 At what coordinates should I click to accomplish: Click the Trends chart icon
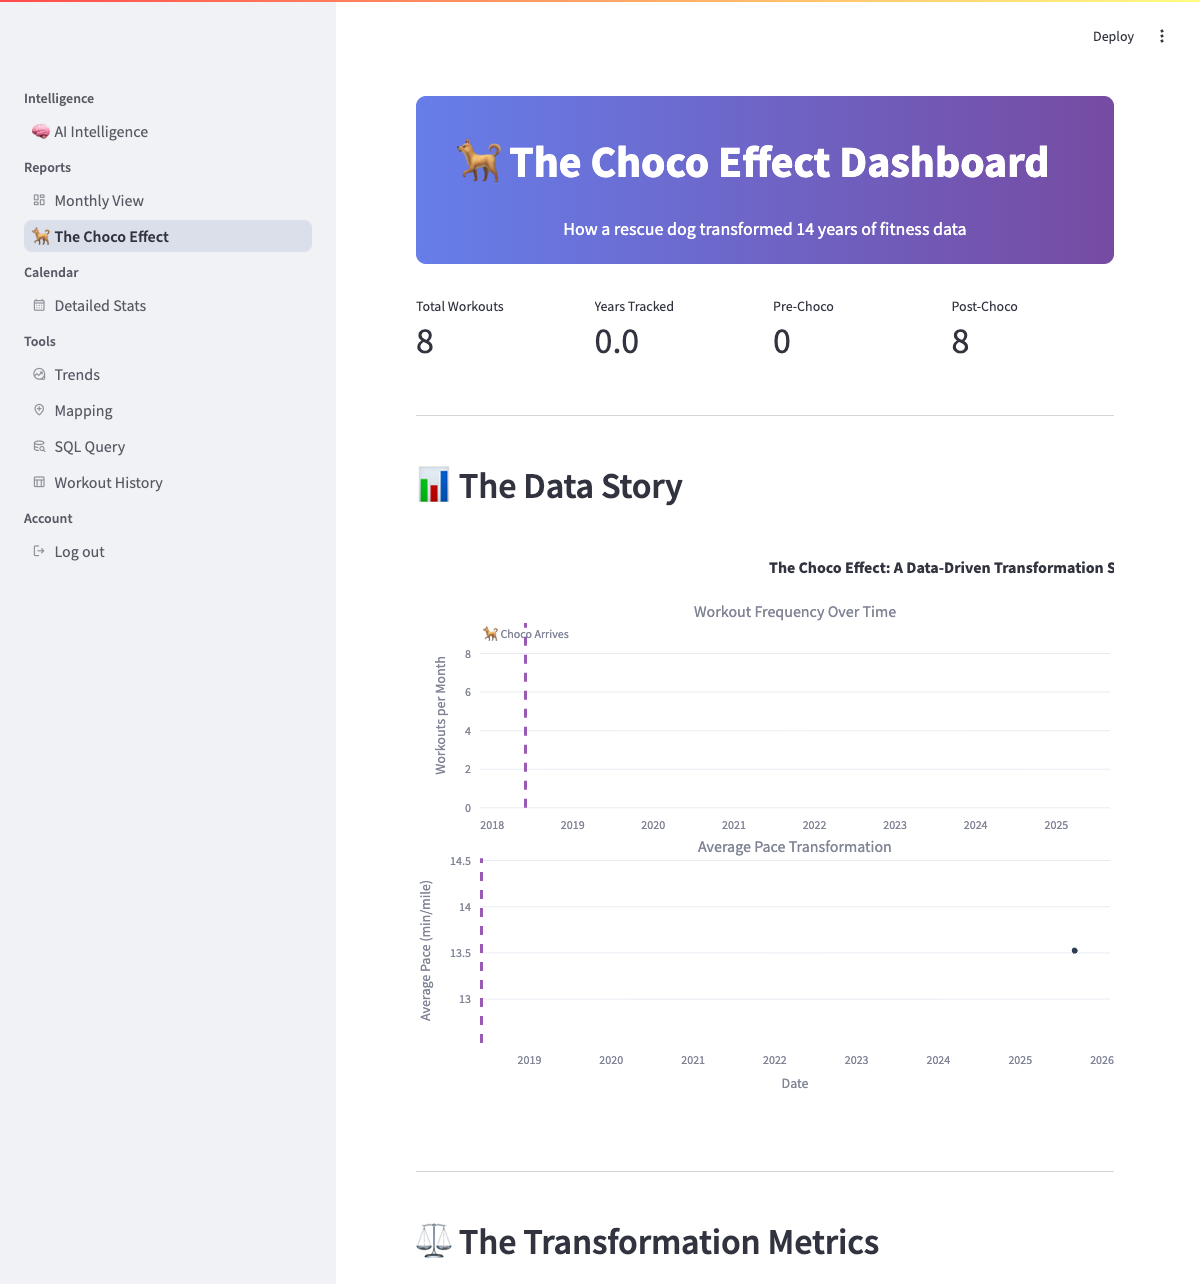click(x=39, y=374)
